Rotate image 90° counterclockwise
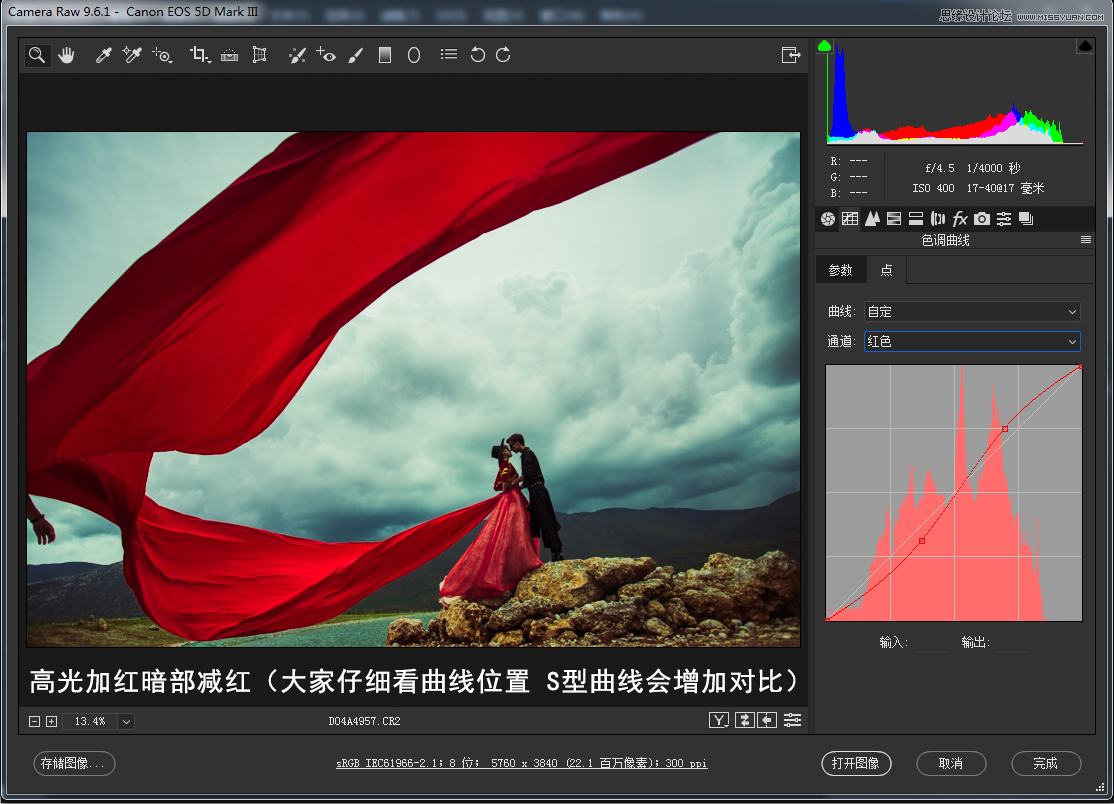 click(x=477, y=55)
